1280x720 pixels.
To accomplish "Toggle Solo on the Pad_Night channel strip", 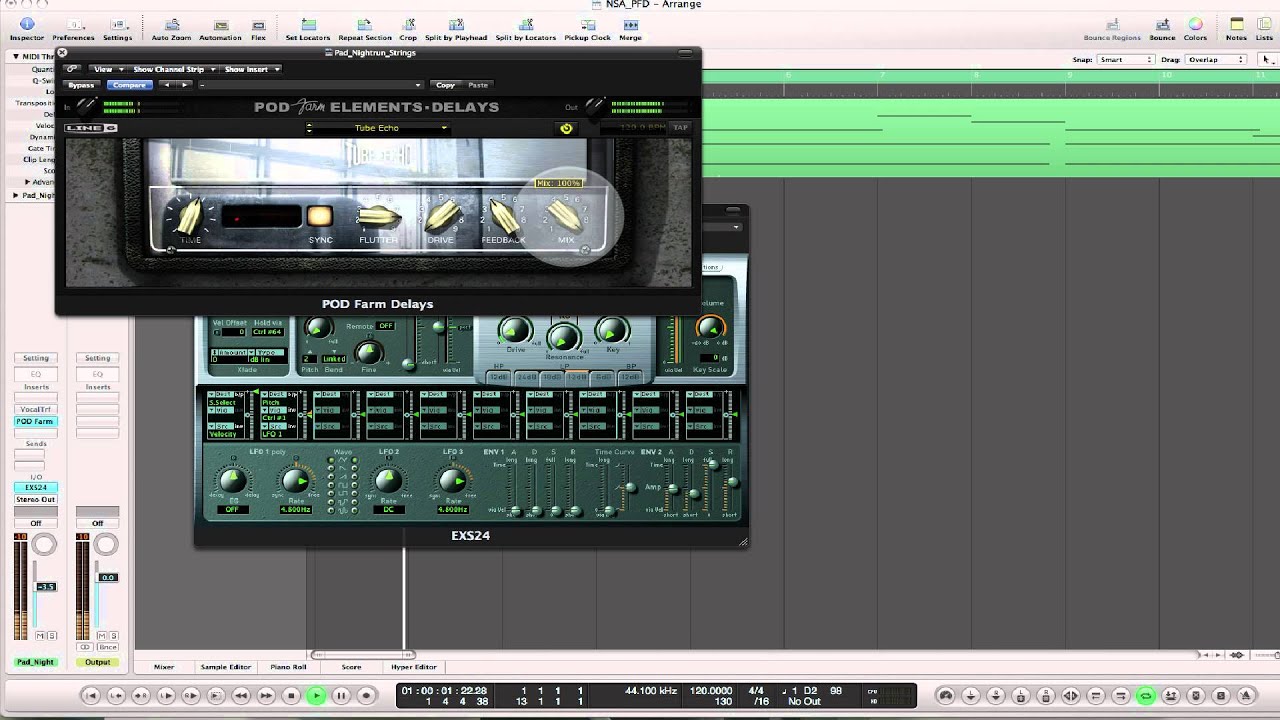I will tap(51, 636).
